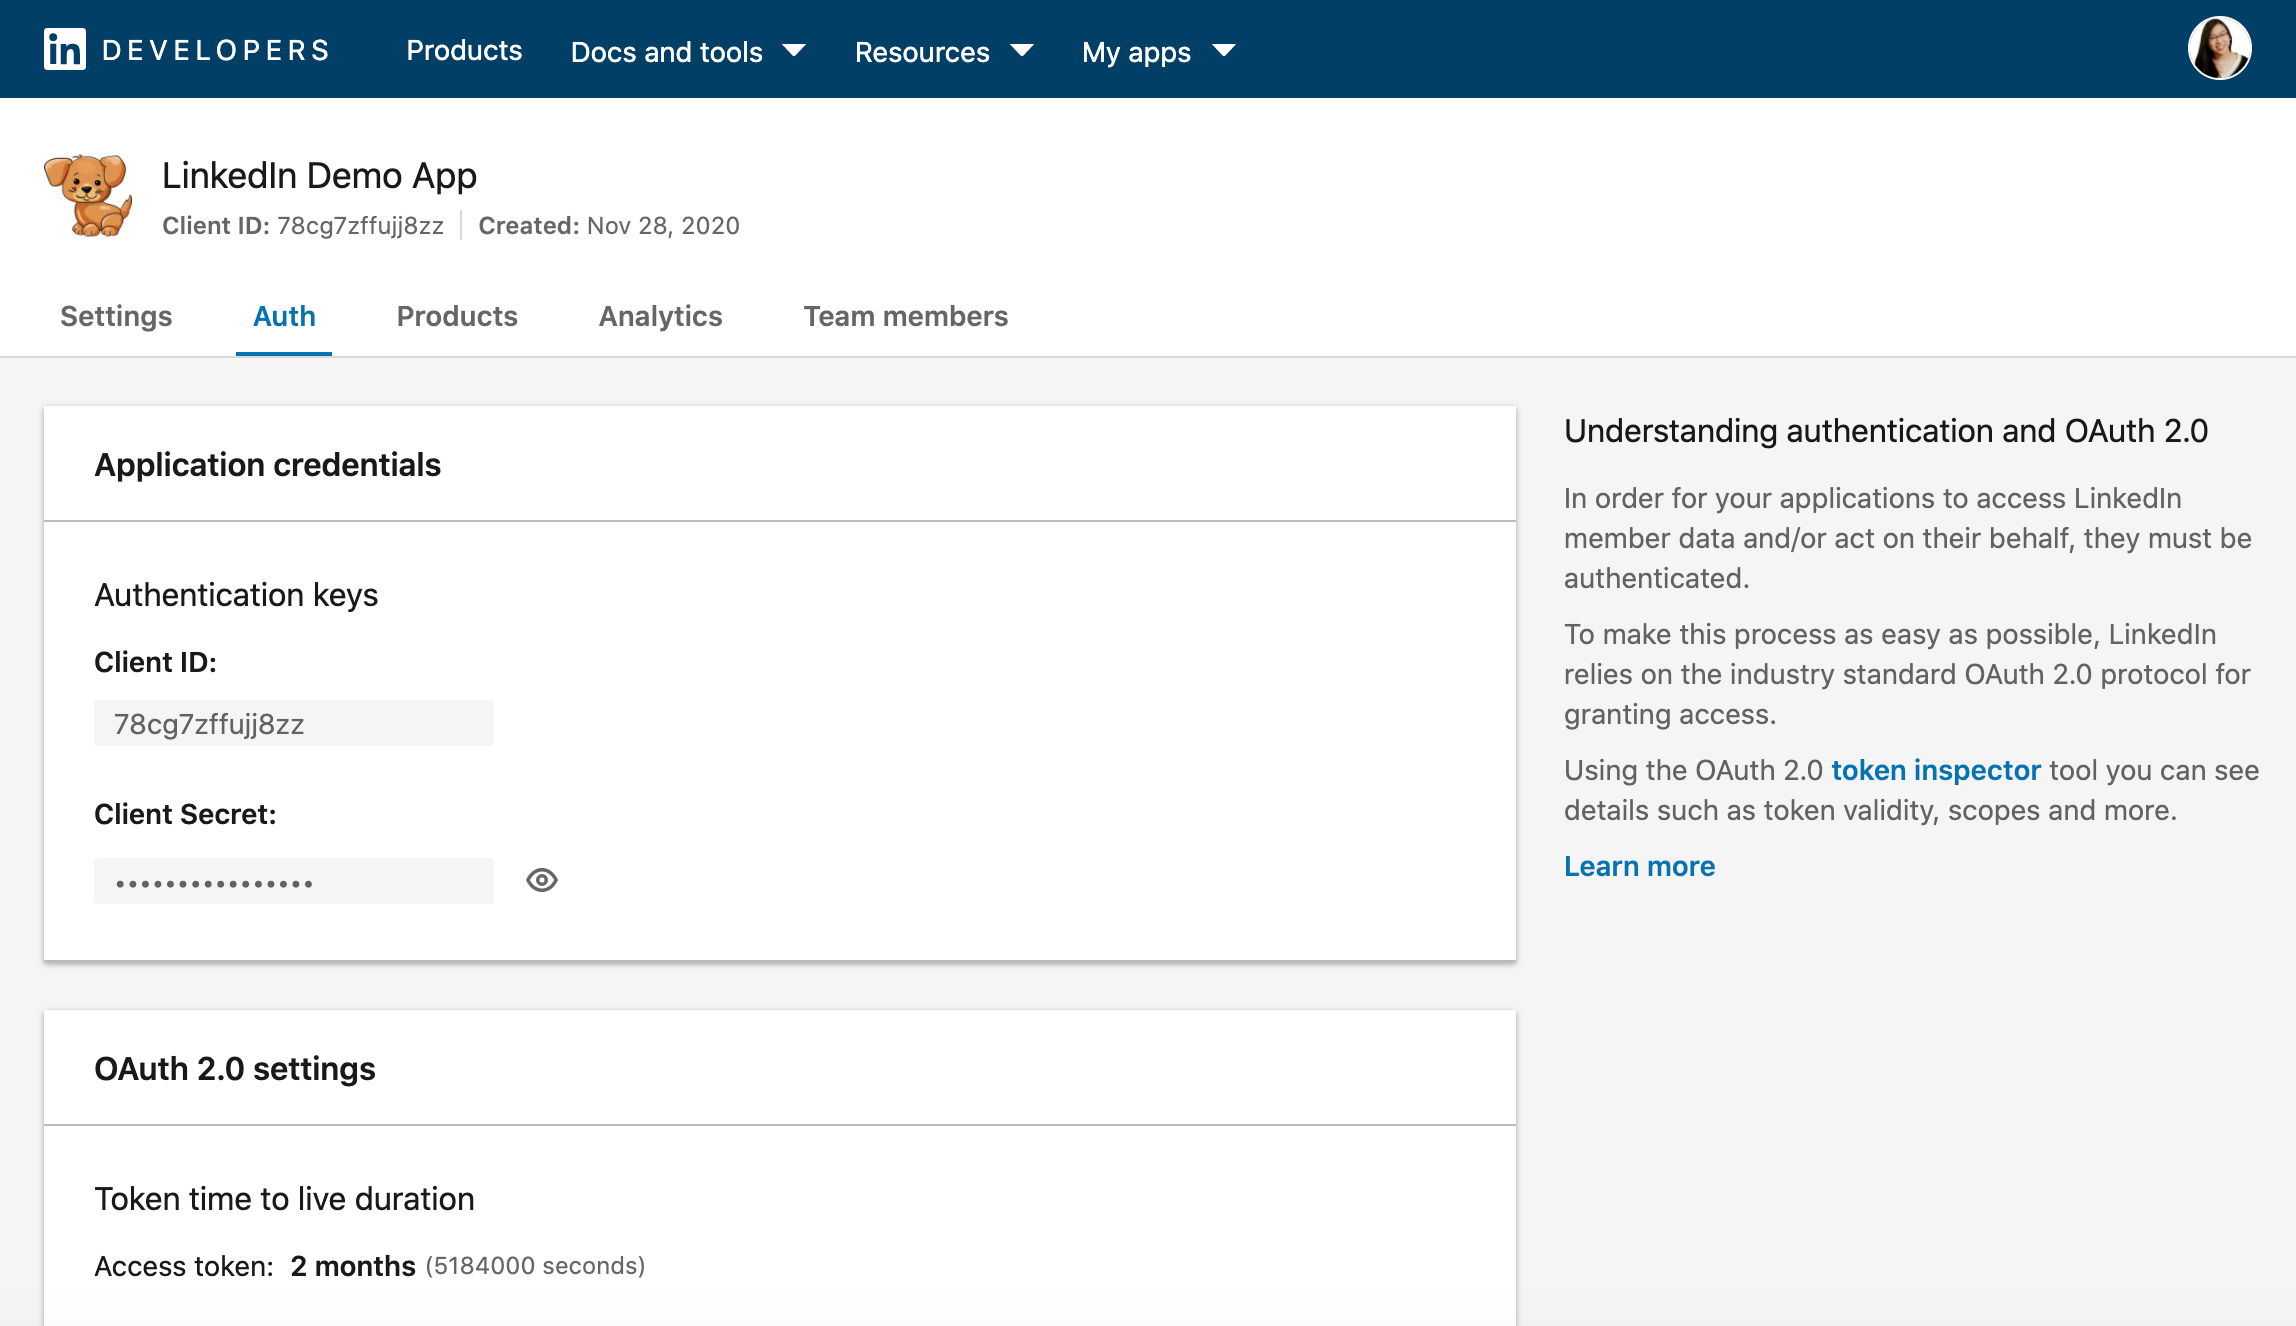2296x1326 pixels.
Task: Switch to the Products tab
Action: tap(457, 316)
